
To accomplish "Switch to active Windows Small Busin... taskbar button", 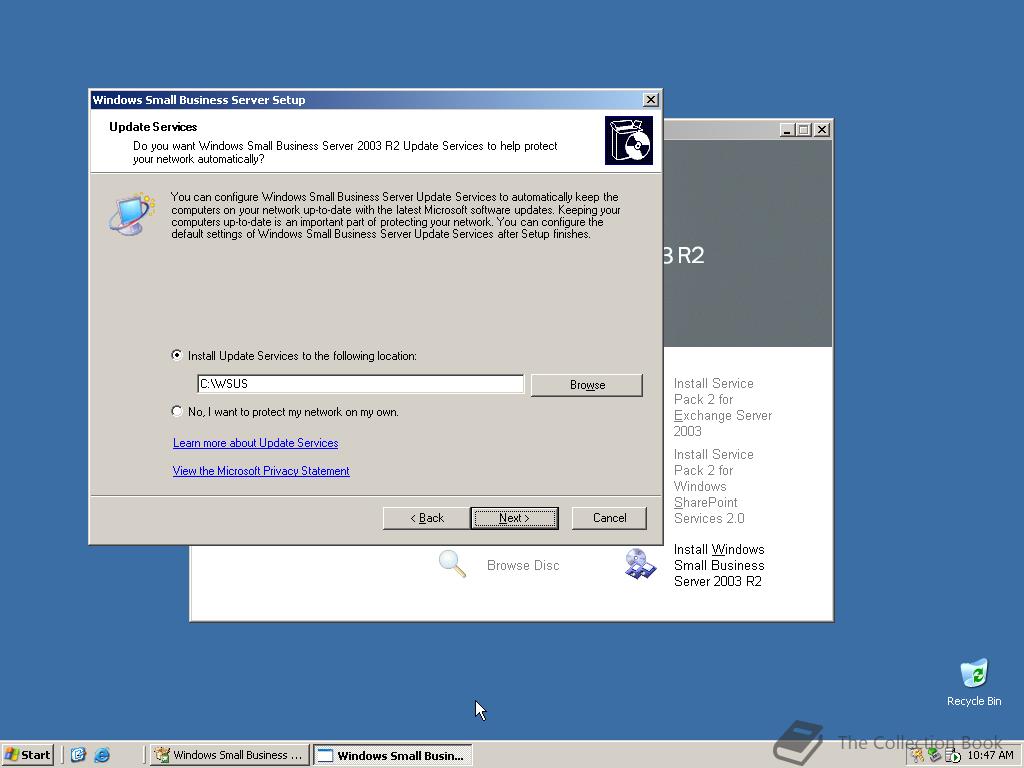I will click(392, 756).
